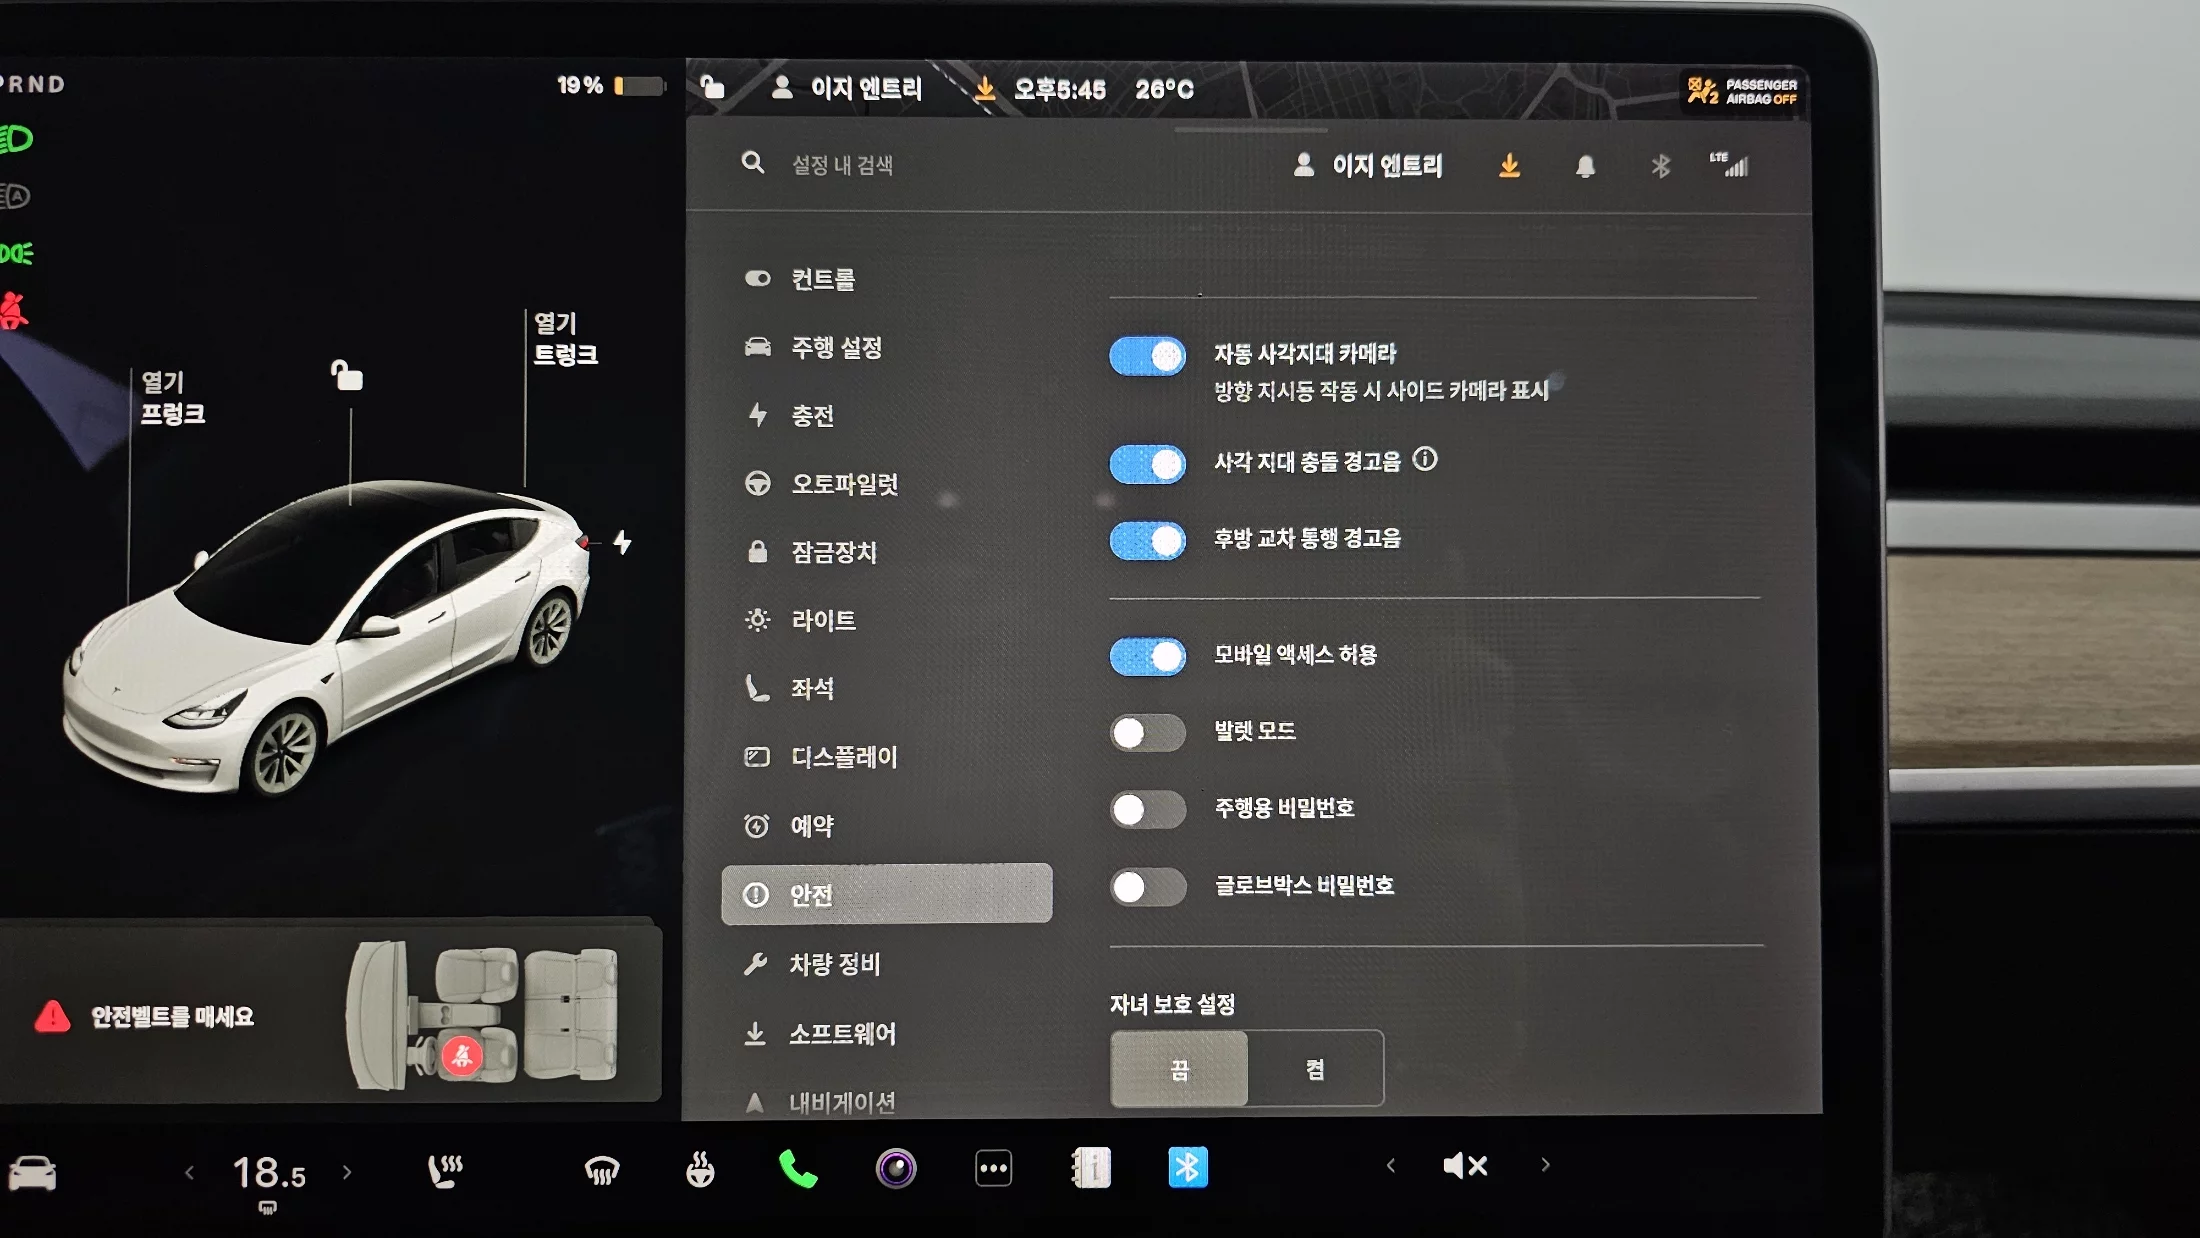Turn on seat heater icon
Viewport: 2200px width, 1238px height.
[x=445, y=1169]
